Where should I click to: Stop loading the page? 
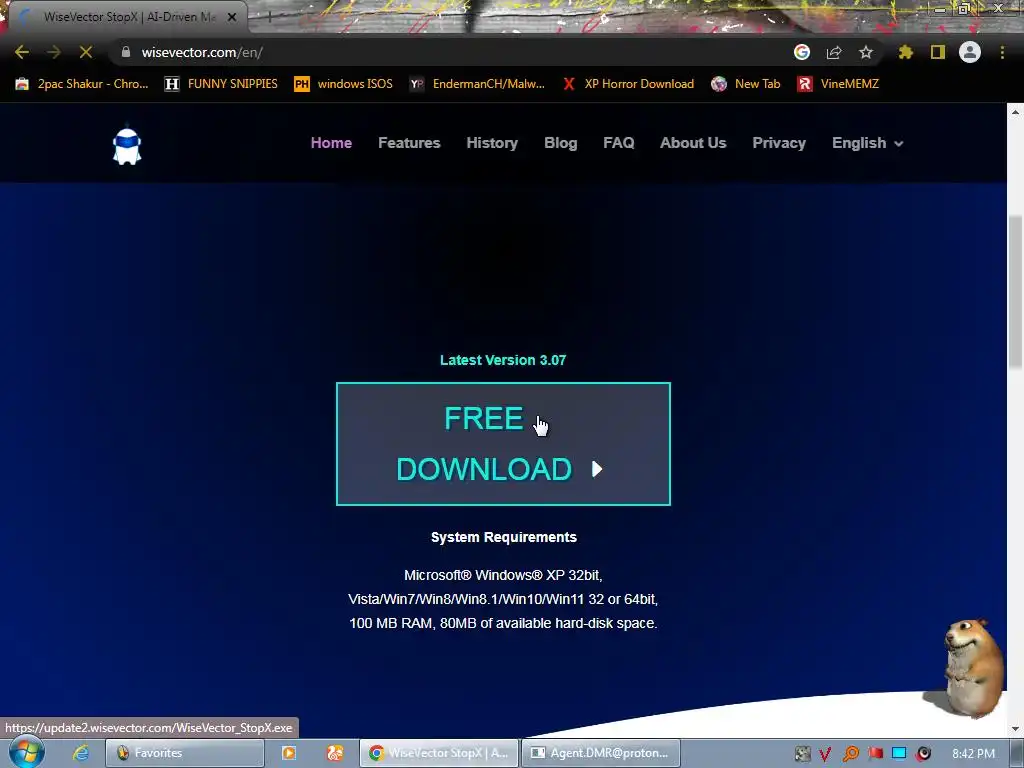click(86, 52)
